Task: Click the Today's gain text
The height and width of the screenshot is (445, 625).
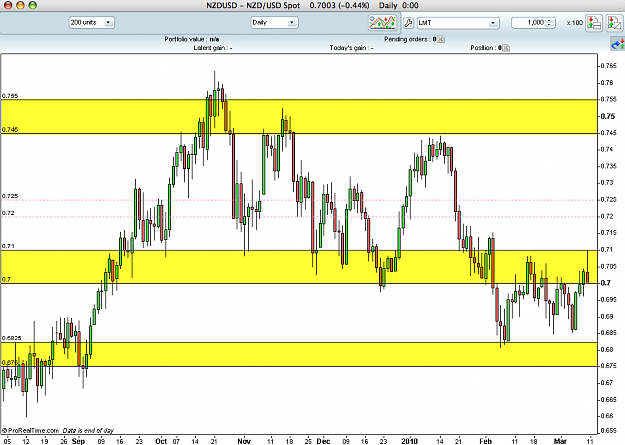Action: click(351, 48)
